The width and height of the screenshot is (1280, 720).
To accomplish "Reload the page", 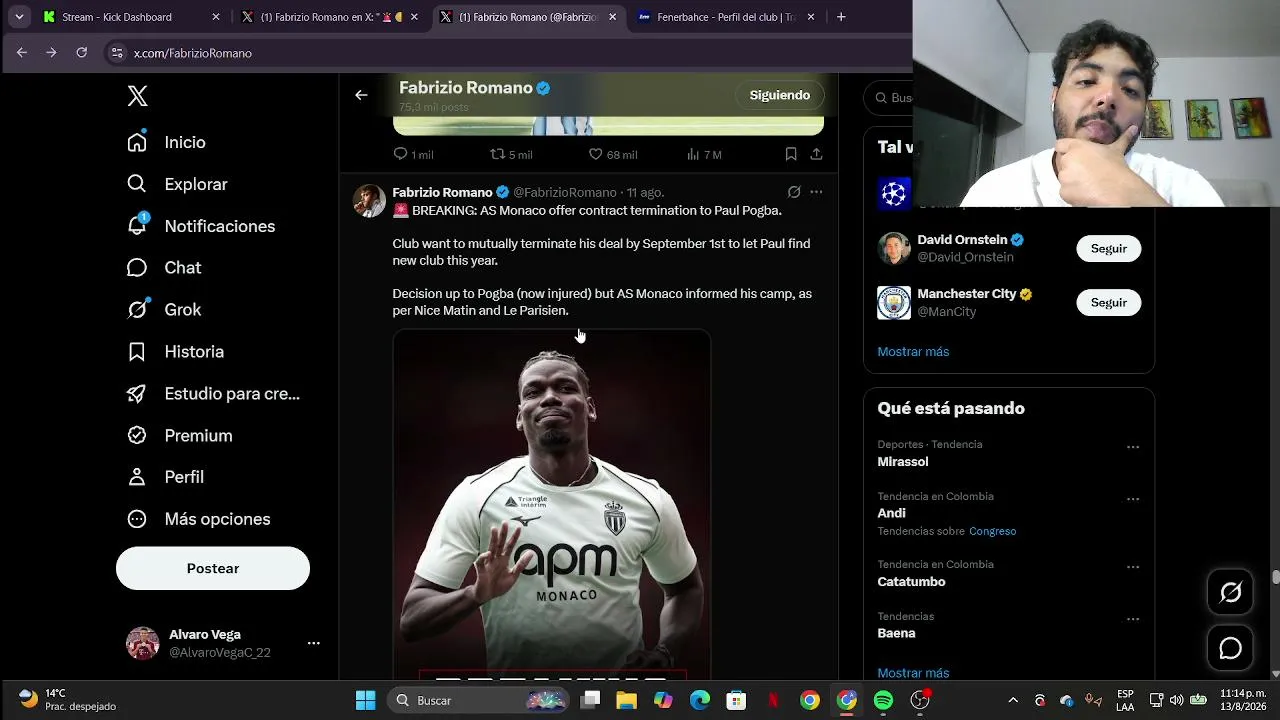I will pyautogui.click(x=82, y=53).
